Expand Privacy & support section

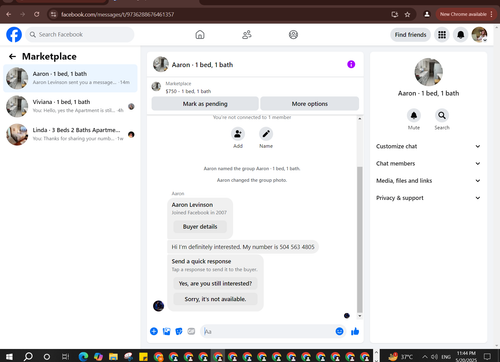point(428,198)
